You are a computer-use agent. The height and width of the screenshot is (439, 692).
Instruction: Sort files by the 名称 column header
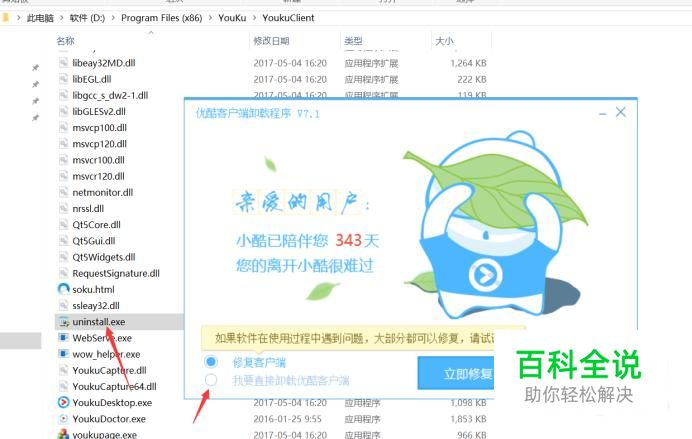coord(65,41)
